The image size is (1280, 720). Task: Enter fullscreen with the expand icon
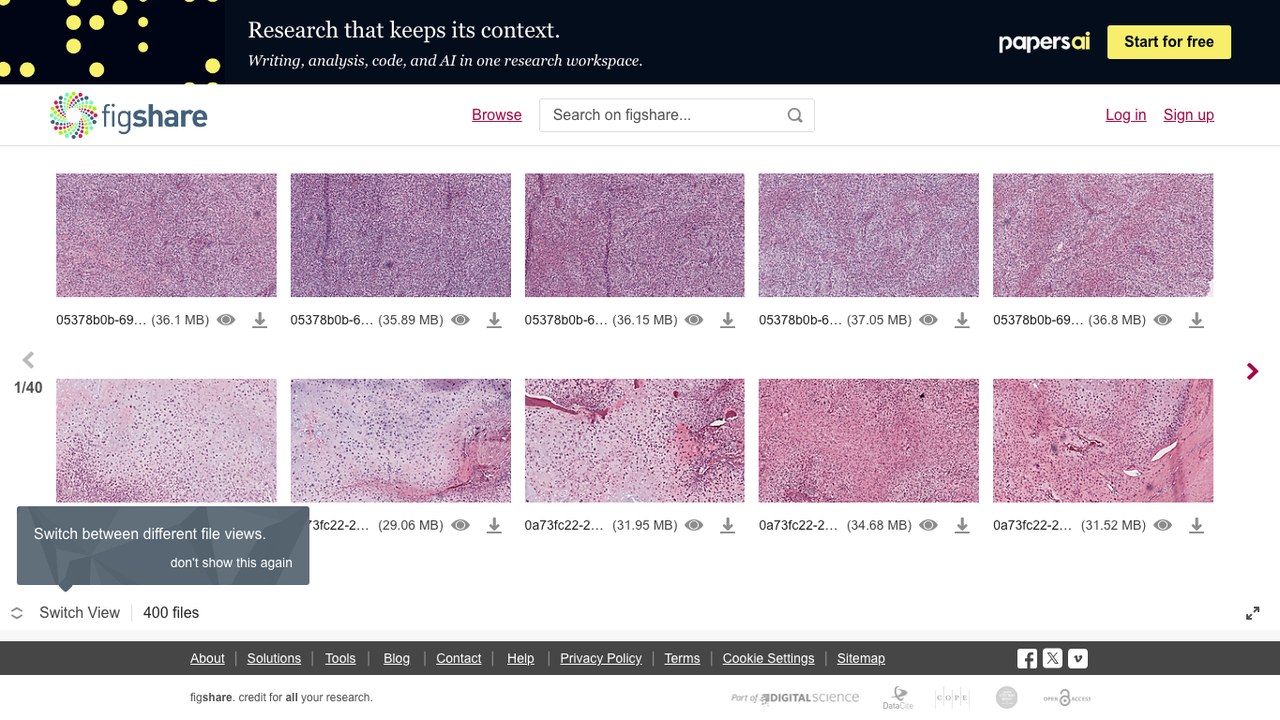(x=1252, y=613)
